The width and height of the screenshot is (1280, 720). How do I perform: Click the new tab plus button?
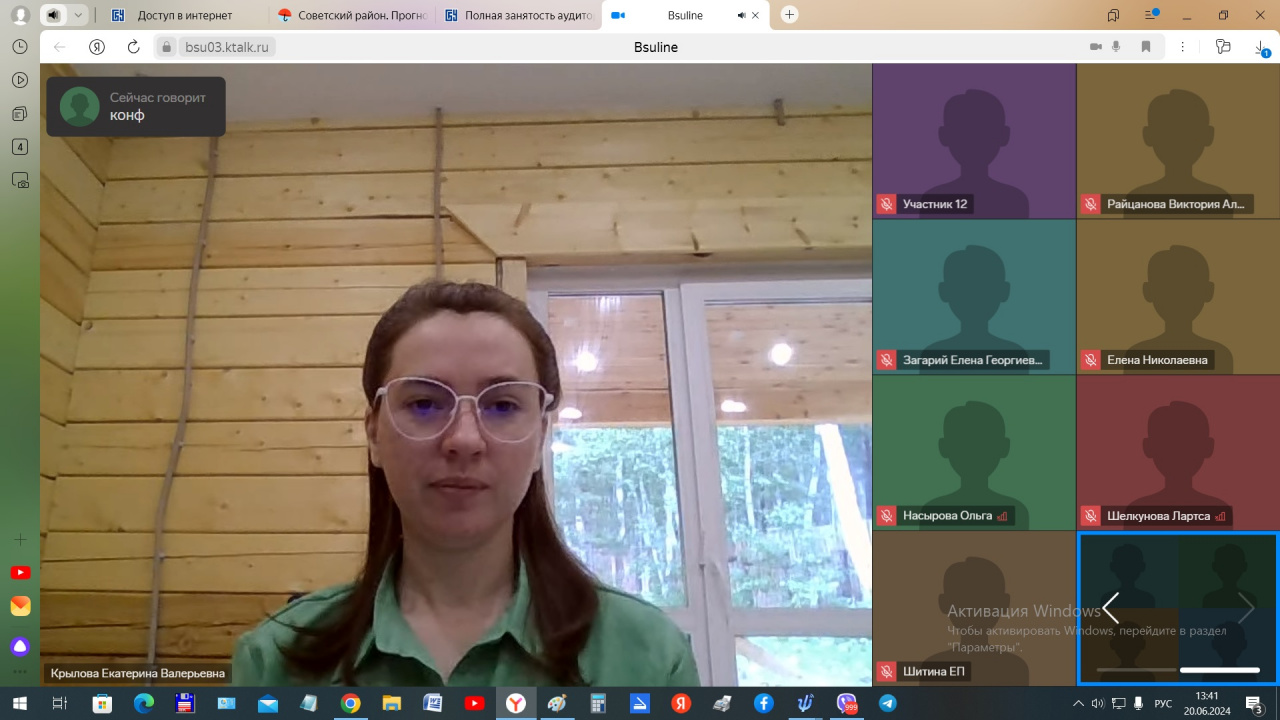point(790,15)
